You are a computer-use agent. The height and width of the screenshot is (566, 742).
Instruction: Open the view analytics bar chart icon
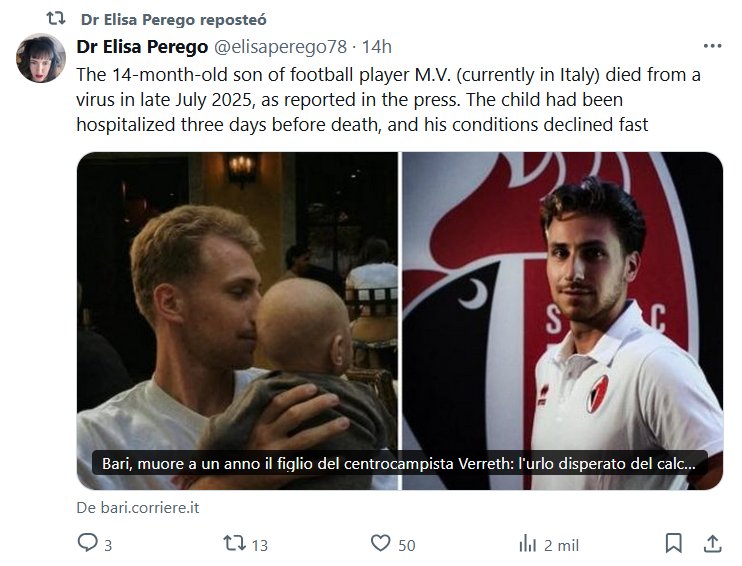[x=527, y=544]
